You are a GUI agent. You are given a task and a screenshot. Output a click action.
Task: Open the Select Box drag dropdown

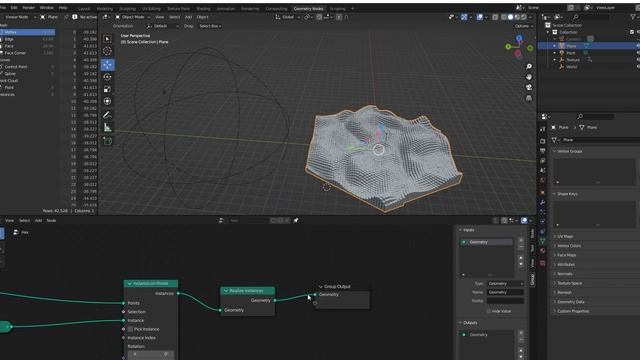coord(210,26)
